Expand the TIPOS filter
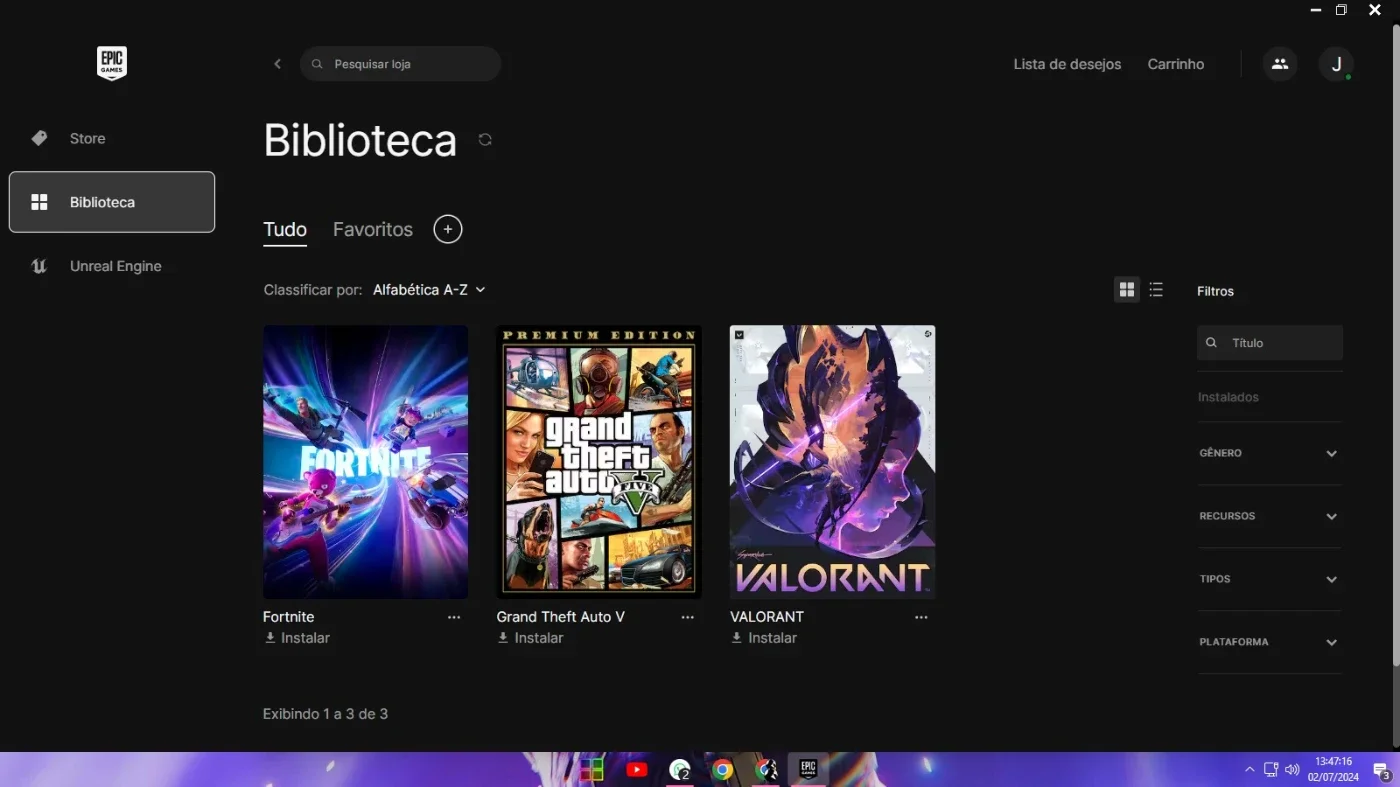The width and height of the screenshot is (1400, 787). coord(1270,579)
